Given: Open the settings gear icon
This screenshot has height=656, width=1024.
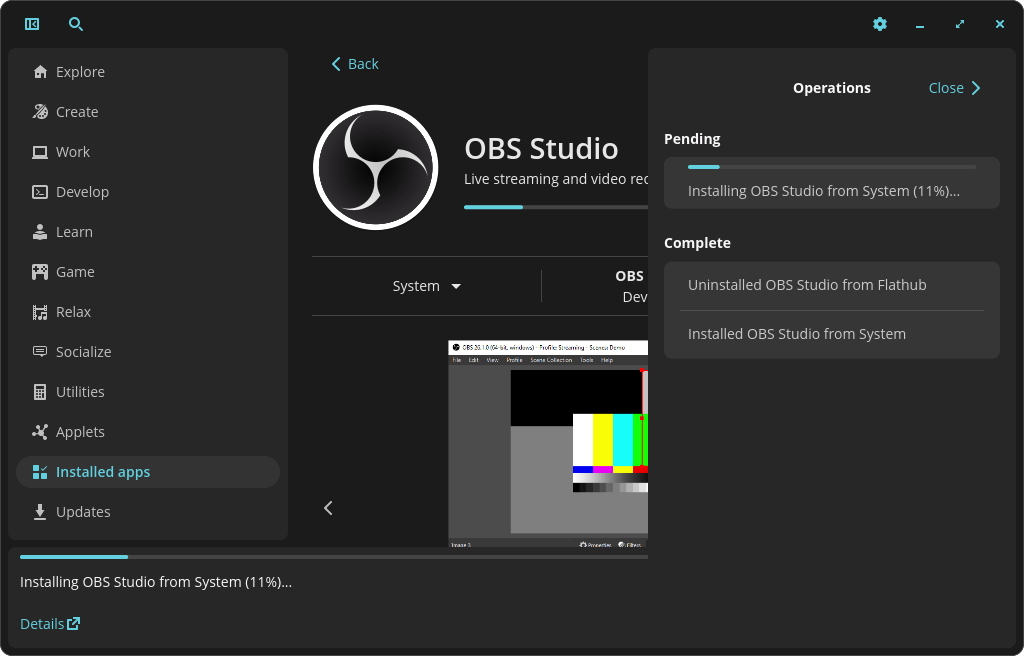Looking at the screenshot, I should pos(880,24).
